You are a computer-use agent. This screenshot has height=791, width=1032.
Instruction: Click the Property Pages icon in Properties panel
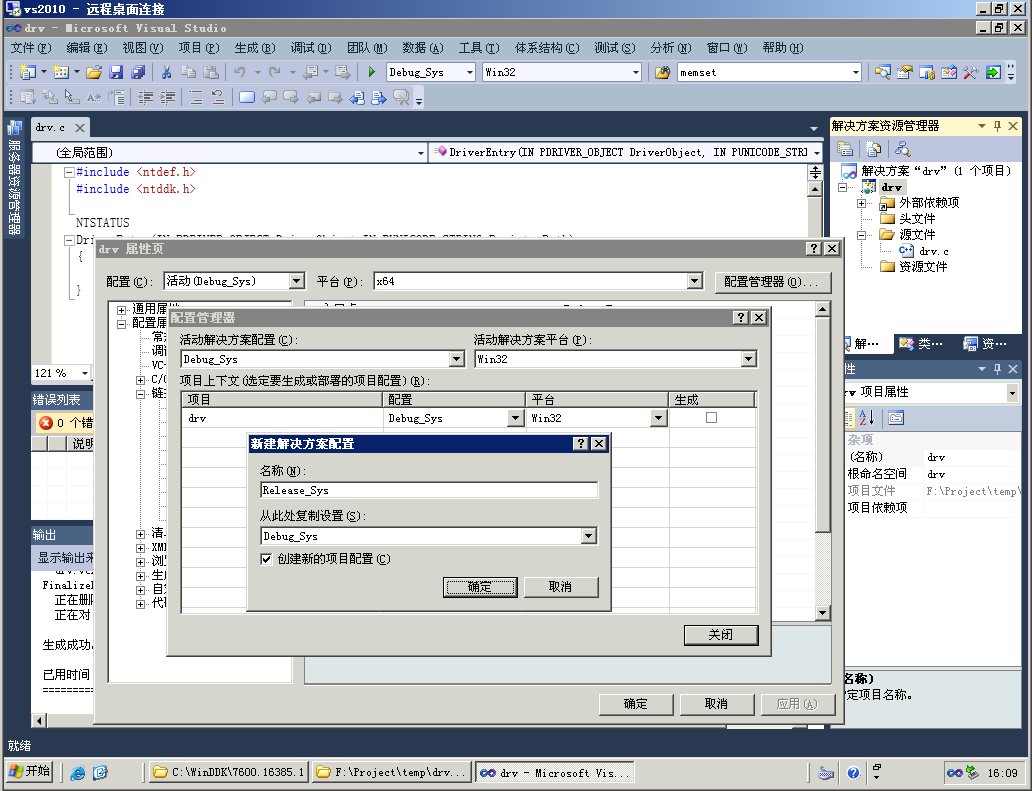(x=896, y=417)
